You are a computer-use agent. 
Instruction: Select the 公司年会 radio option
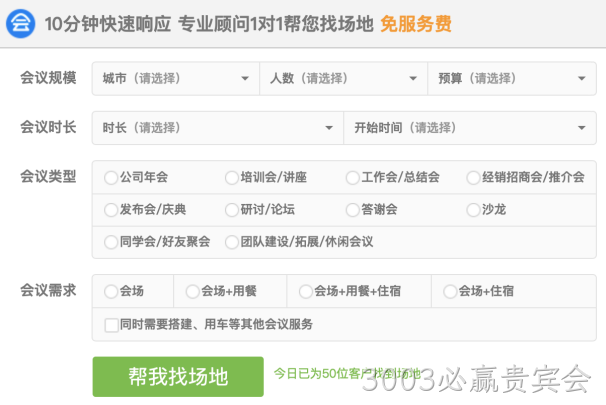(x=111, y=178)
